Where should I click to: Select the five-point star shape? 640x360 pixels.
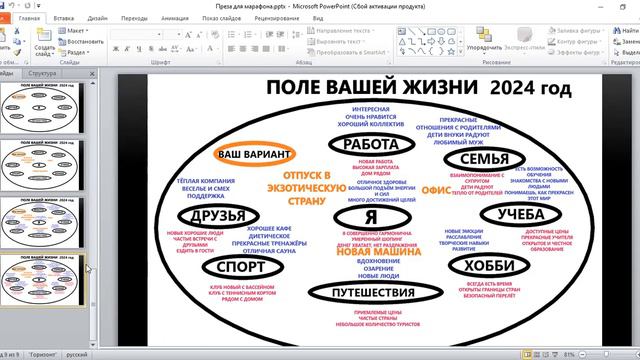tap(451, 52)
